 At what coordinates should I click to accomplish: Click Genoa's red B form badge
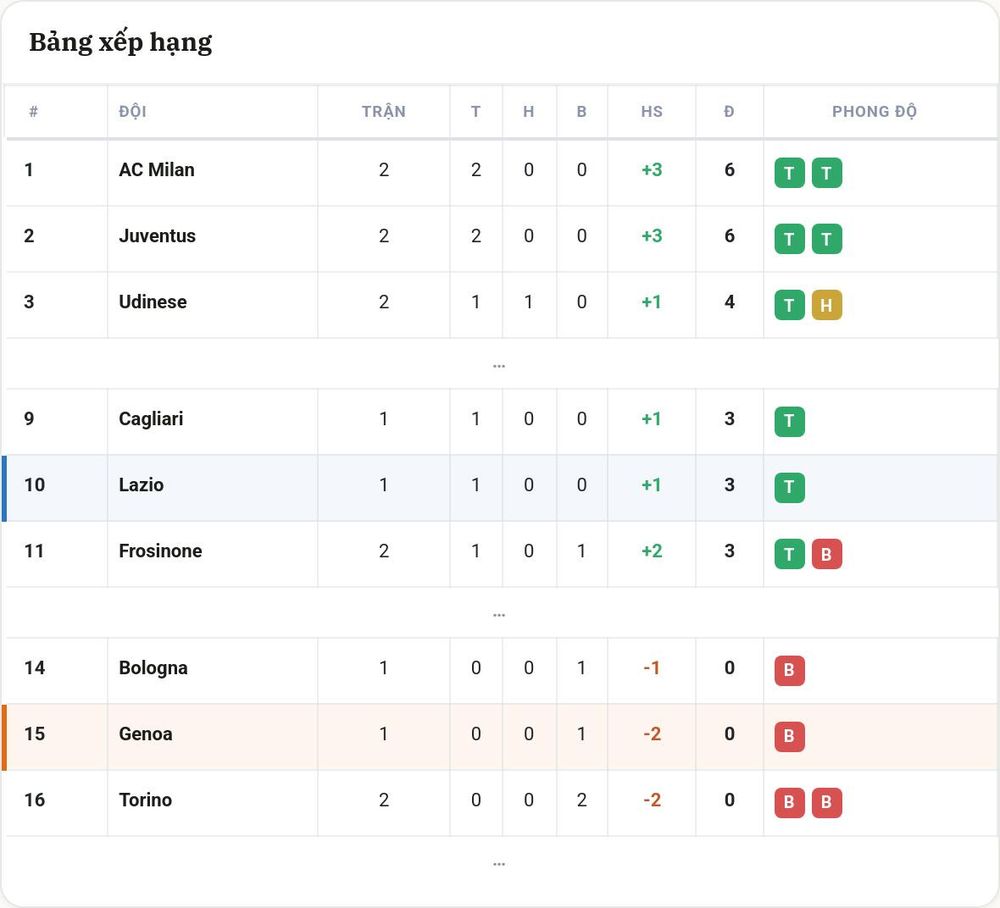tap(789, 736)
